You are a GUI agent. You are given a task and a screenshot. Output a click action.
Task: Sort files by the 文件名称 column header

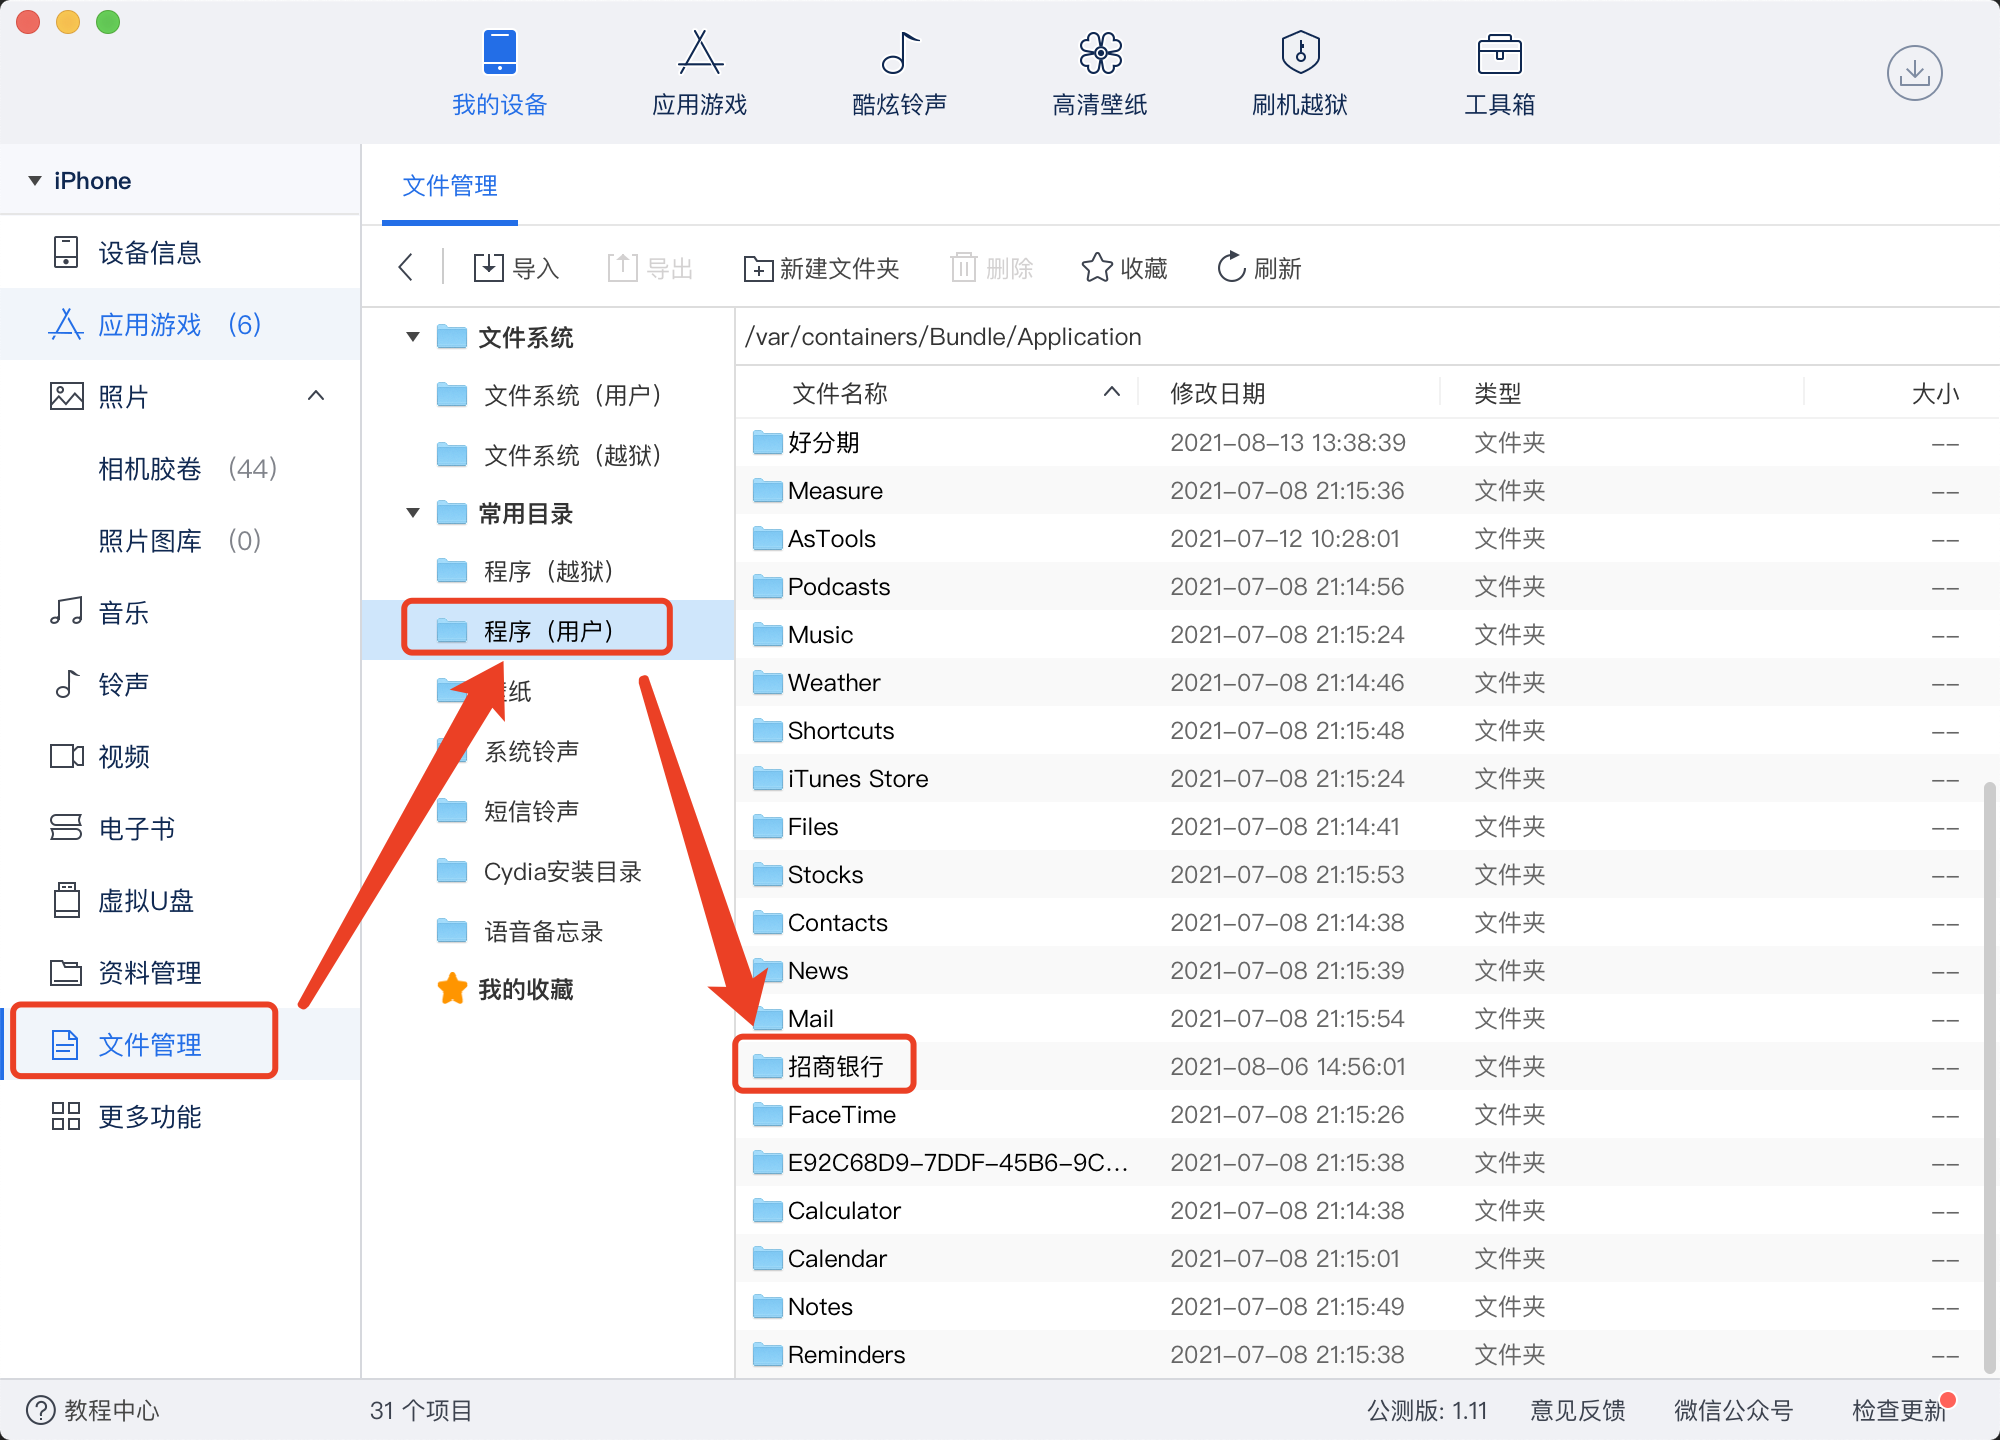click(840, 393)
